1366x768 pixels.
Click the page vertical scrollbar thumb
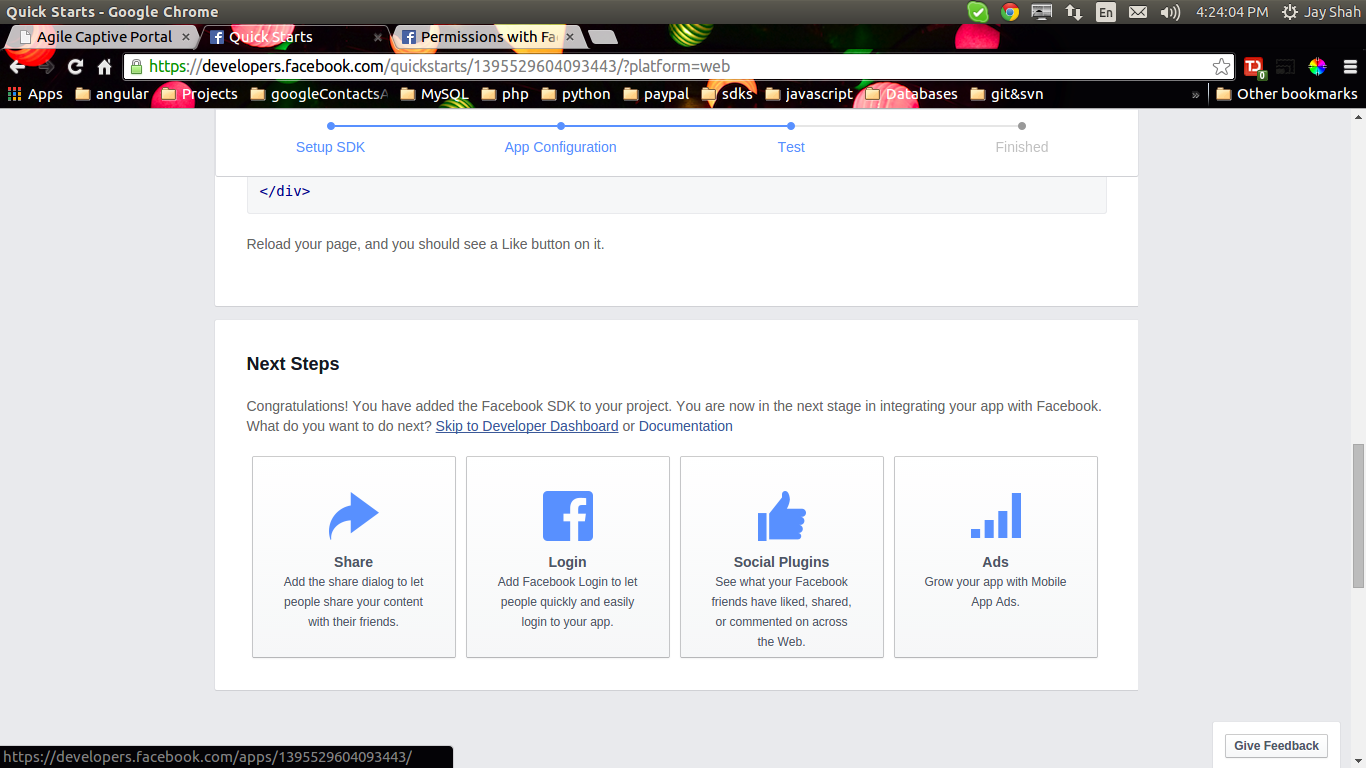click(1358, 515)
